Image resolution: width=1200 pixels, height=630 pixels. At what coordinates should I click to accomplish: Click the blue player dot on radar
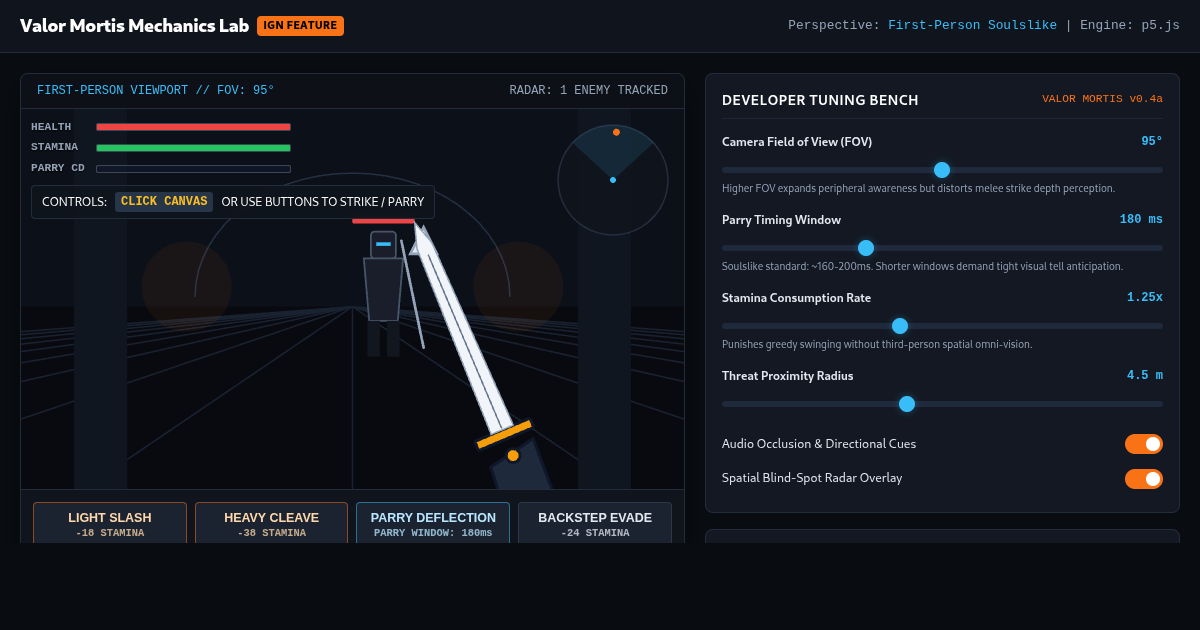tap(613, 180)
